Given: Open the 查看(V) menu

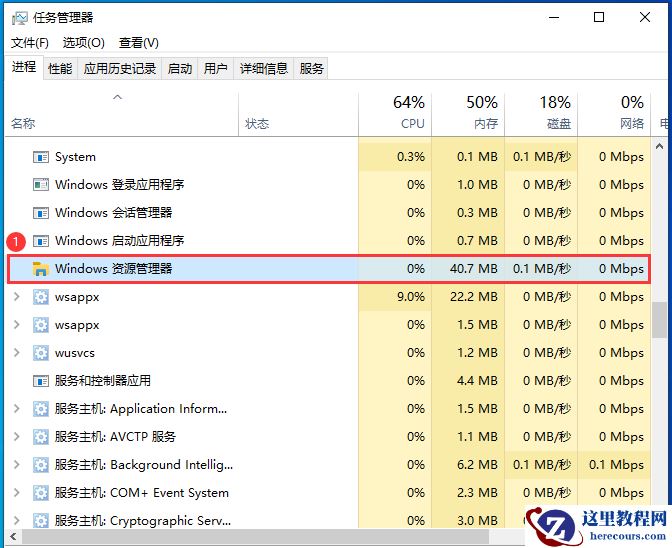Looking at the screenshot, I should pyautogui.click(x=138, y=43).
